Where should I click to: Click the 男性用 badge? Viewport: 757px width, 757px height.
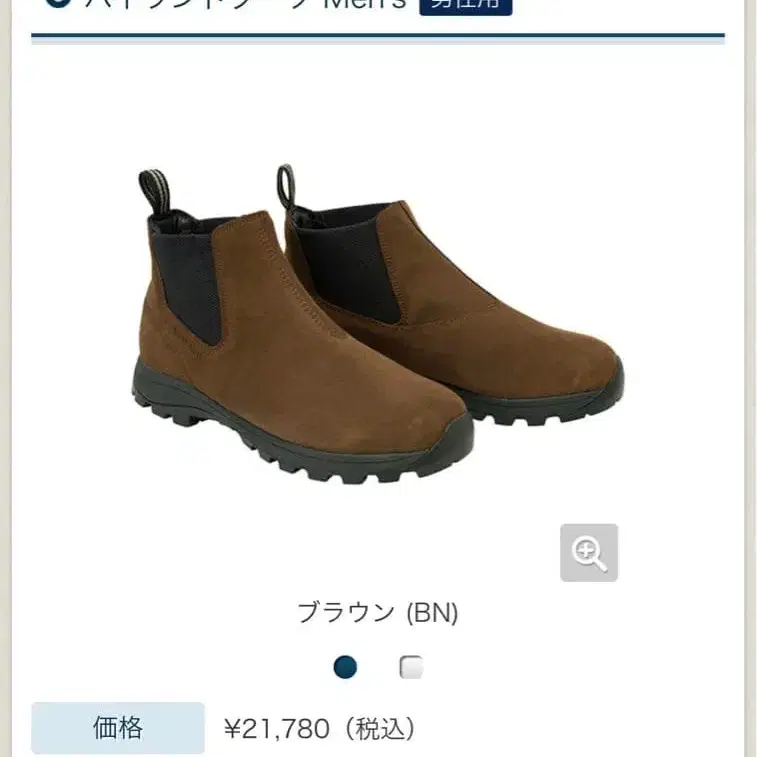tap(465, 5)
